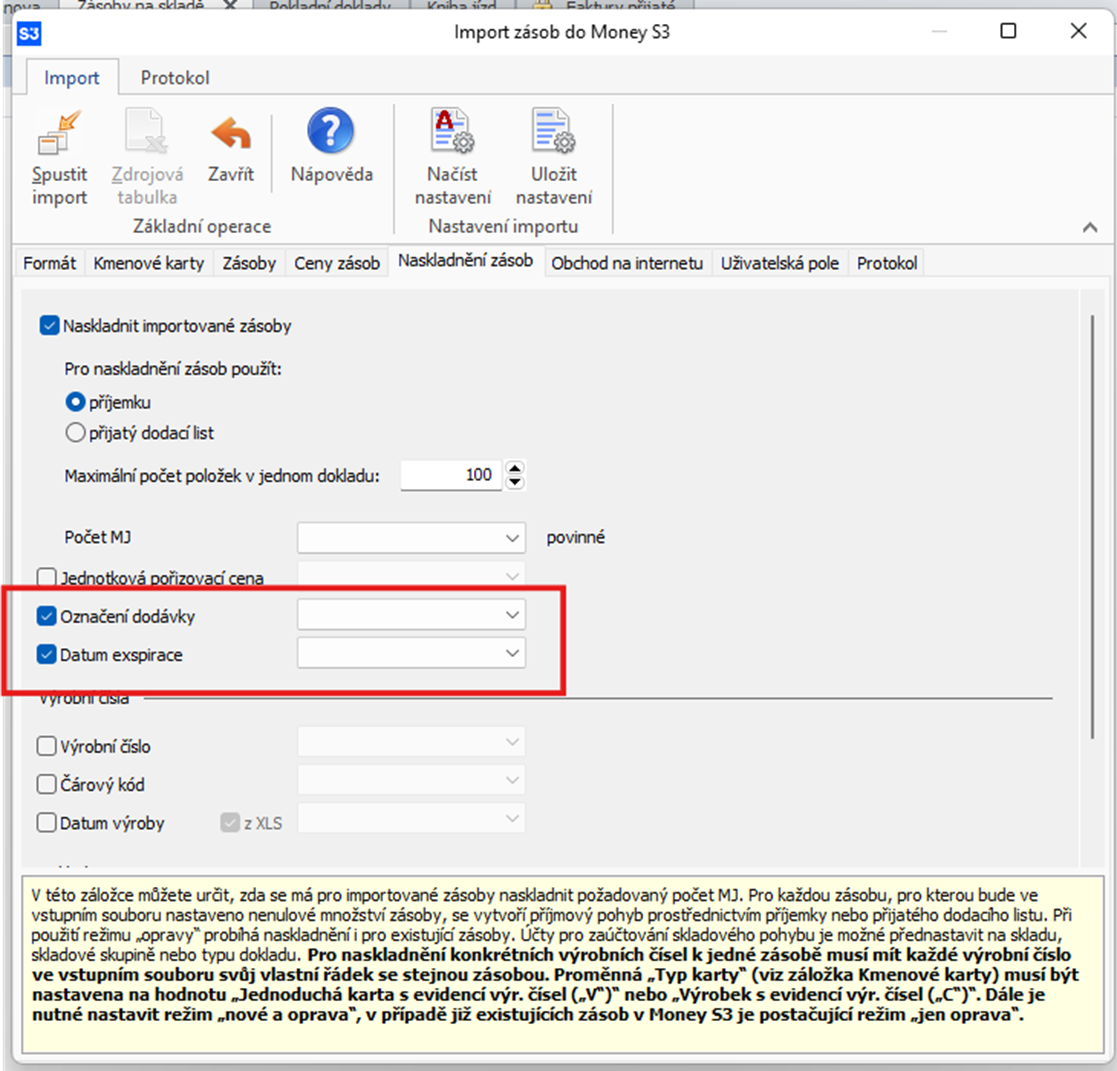Image resolution: width=1117 pixels, height=1071 pixels.
Task: Switch to the Import ribbon tab
Action: pyautogui.click(x=72, y=78)
